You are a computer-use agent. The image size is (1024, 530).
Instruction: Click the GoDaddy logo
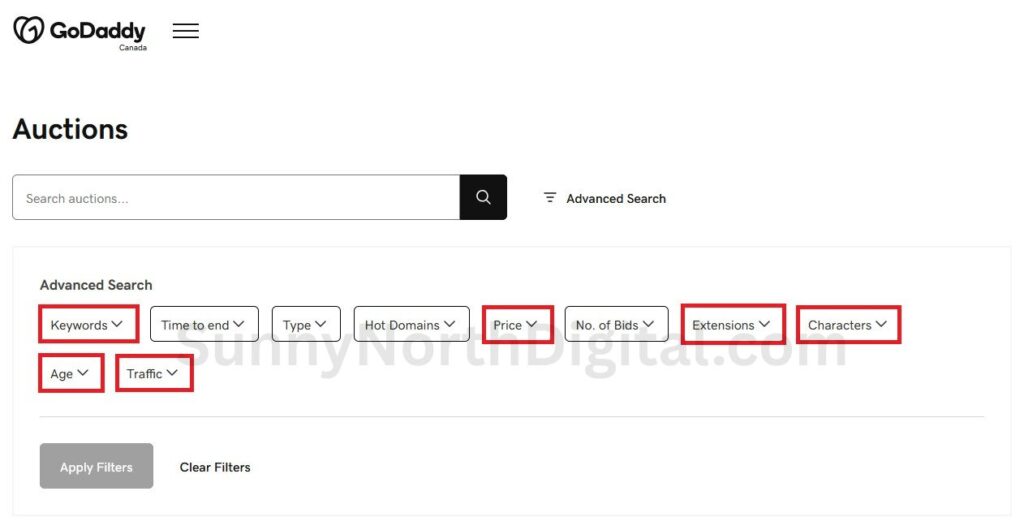point(79,31)
